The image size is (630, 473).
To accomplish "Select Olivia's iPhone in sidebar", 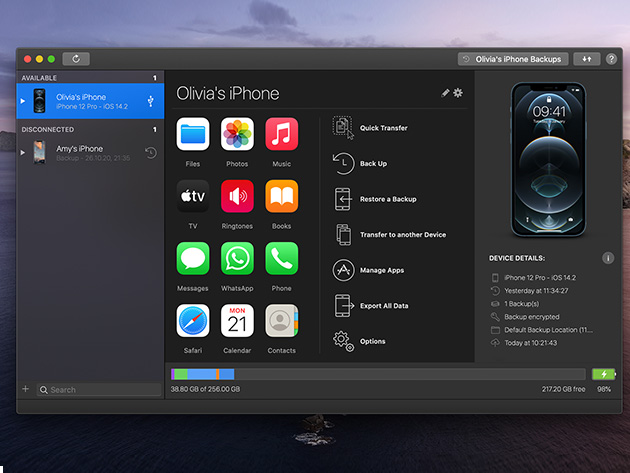I will tap(90, 101).
